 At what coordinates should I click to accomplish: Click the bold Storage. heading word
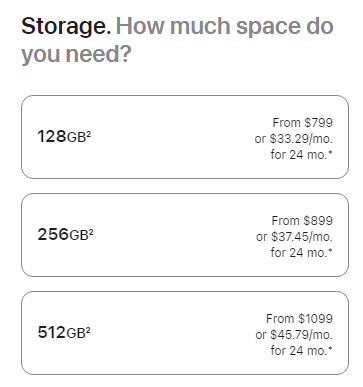pos(66,27)
